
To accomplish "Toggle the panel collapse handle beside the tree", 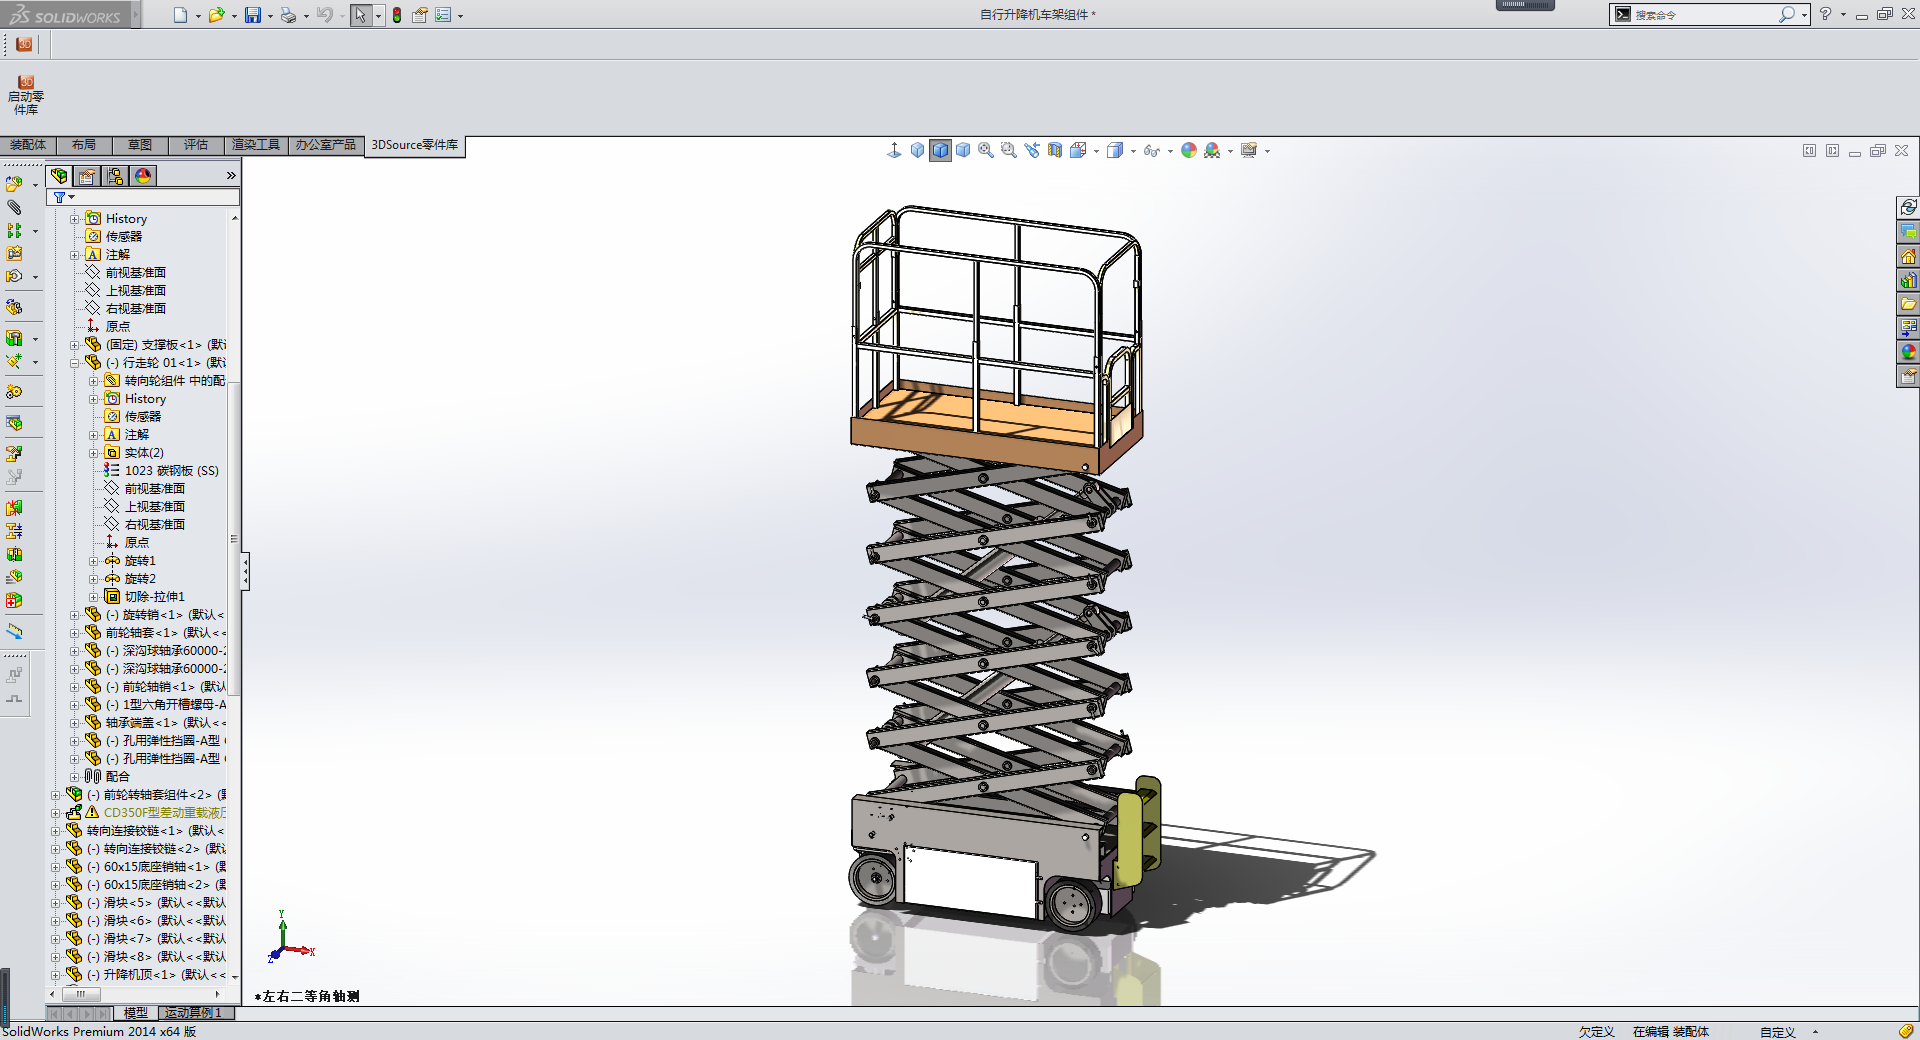I will [x=245, y=571].
